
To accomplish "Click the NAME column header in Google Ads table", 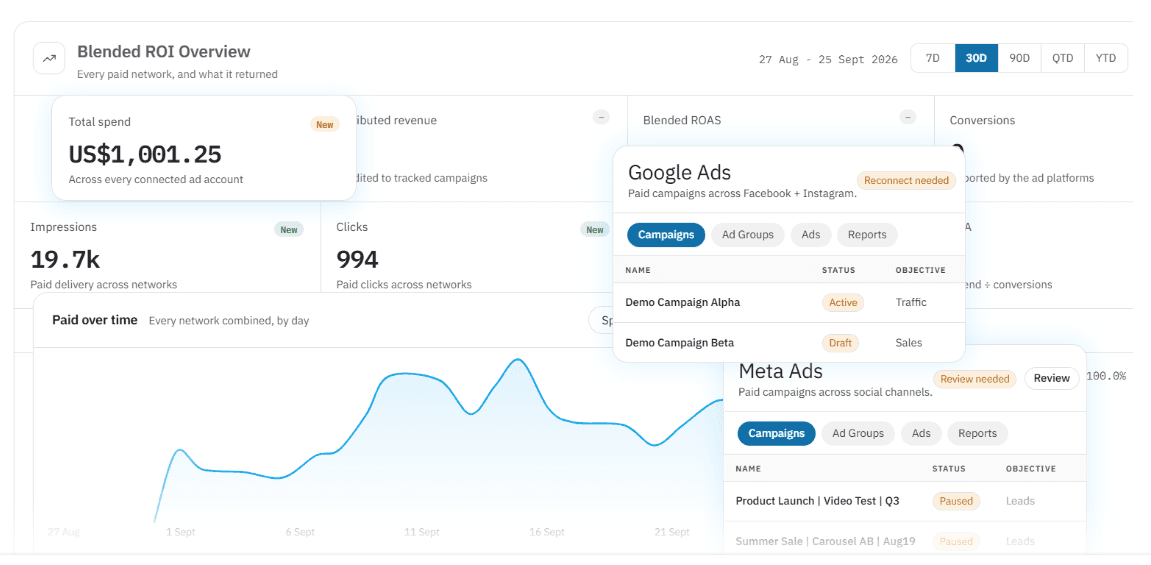I will [638, 270].
